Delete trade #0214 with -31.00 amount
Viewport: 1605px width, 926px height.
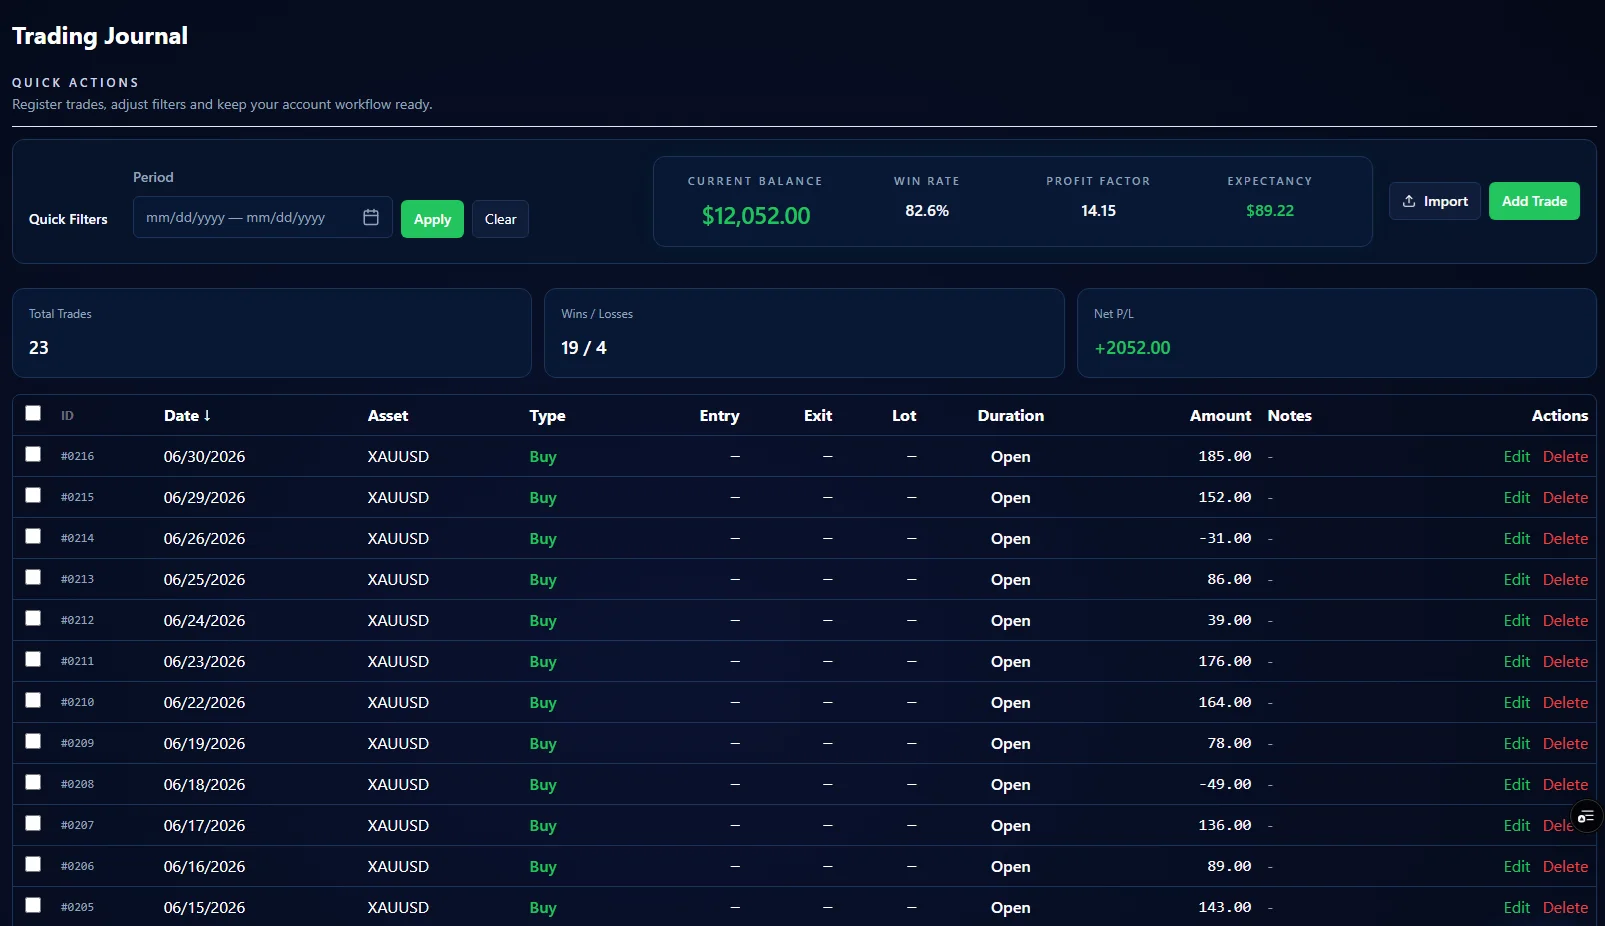(1565, 538)
